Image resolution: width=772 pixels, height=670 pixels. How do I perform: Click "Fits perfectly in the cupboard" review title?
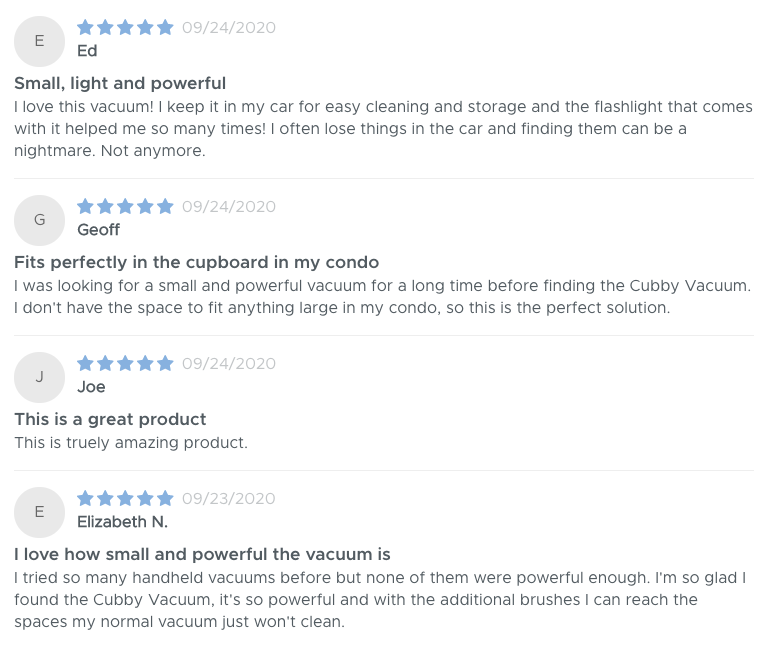(196, 262)
